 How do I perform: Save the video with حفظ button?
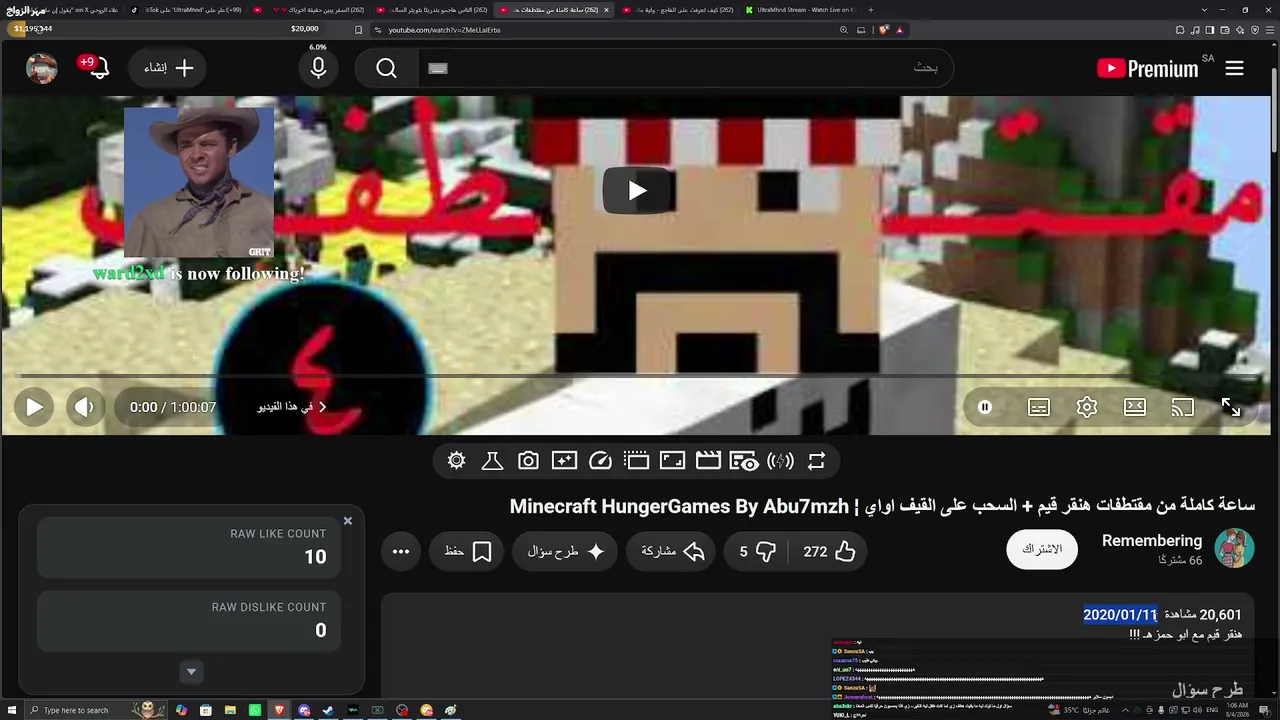[x=467, y=551]
